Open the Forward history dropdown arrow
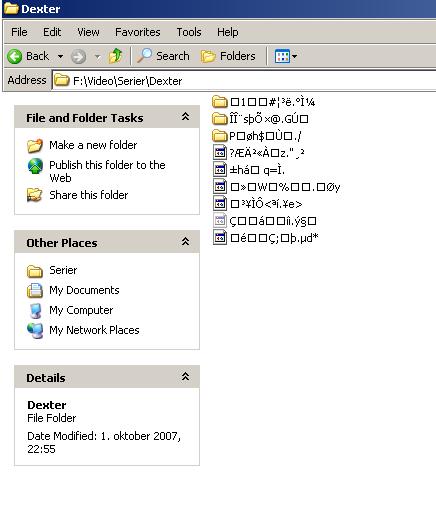 (x=97, y=56)
